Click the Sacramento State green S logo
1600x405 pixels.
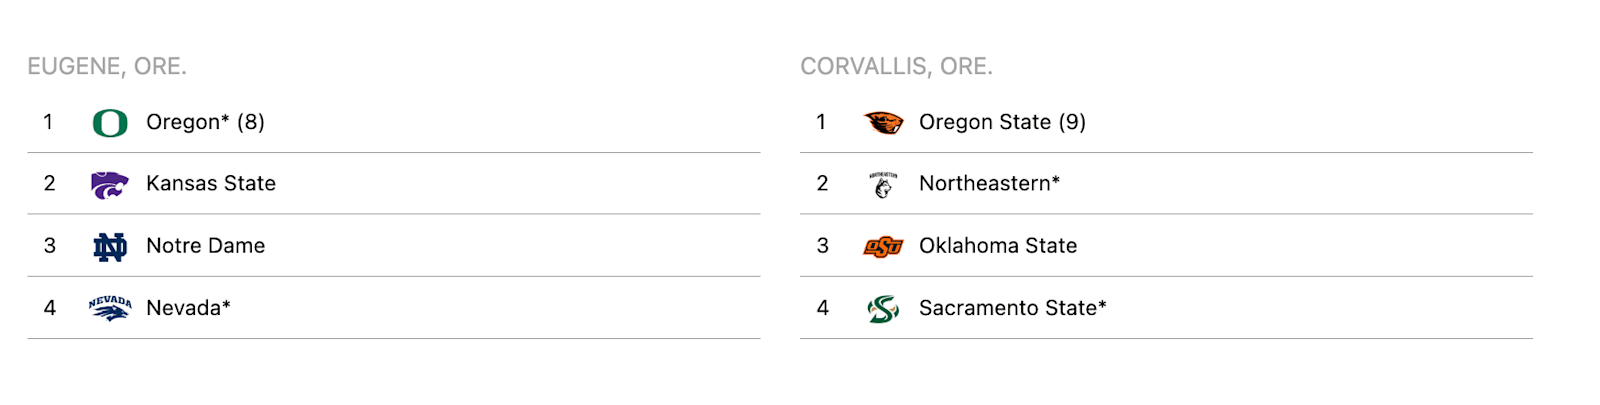(883, 309)
